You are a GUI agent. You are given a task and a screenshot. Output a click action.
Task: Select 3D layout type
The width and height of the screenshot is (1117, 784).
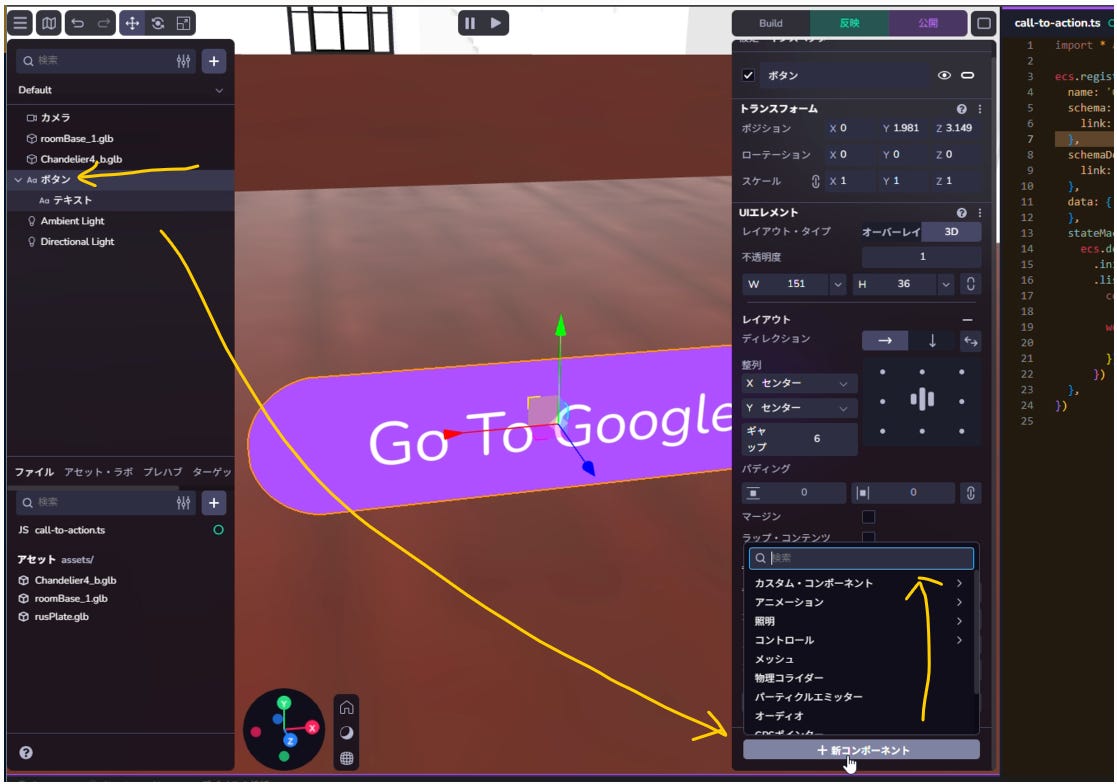coord(951,232)
